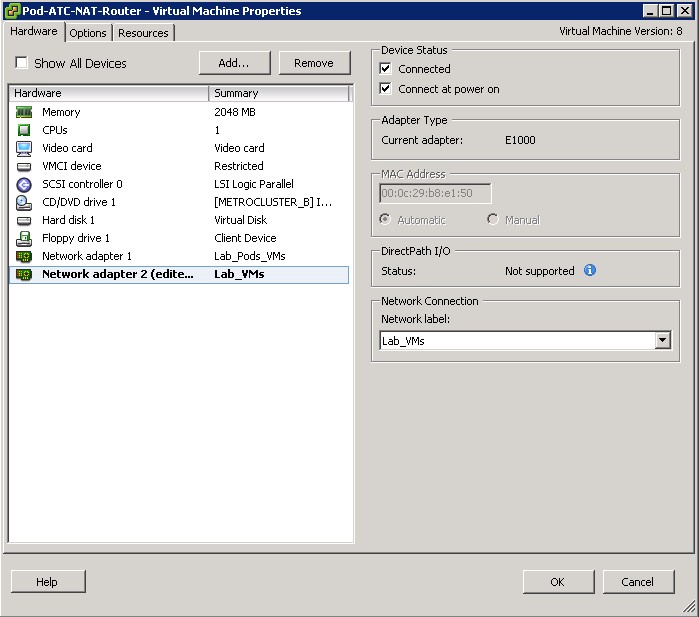Click the Add... hardware button
The width and height of the screenshot is (699, 617).
233,63
